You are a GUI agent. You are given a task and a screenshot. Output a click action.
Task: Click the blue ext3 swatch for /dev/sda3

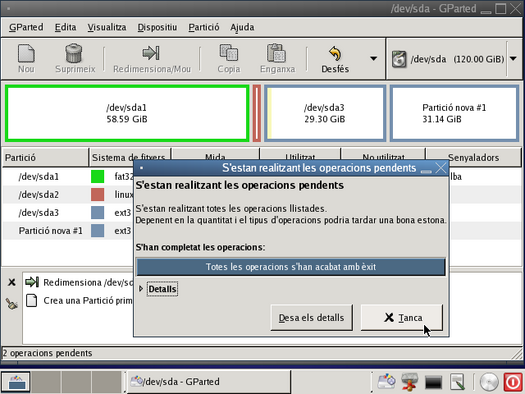click(97, 213)
